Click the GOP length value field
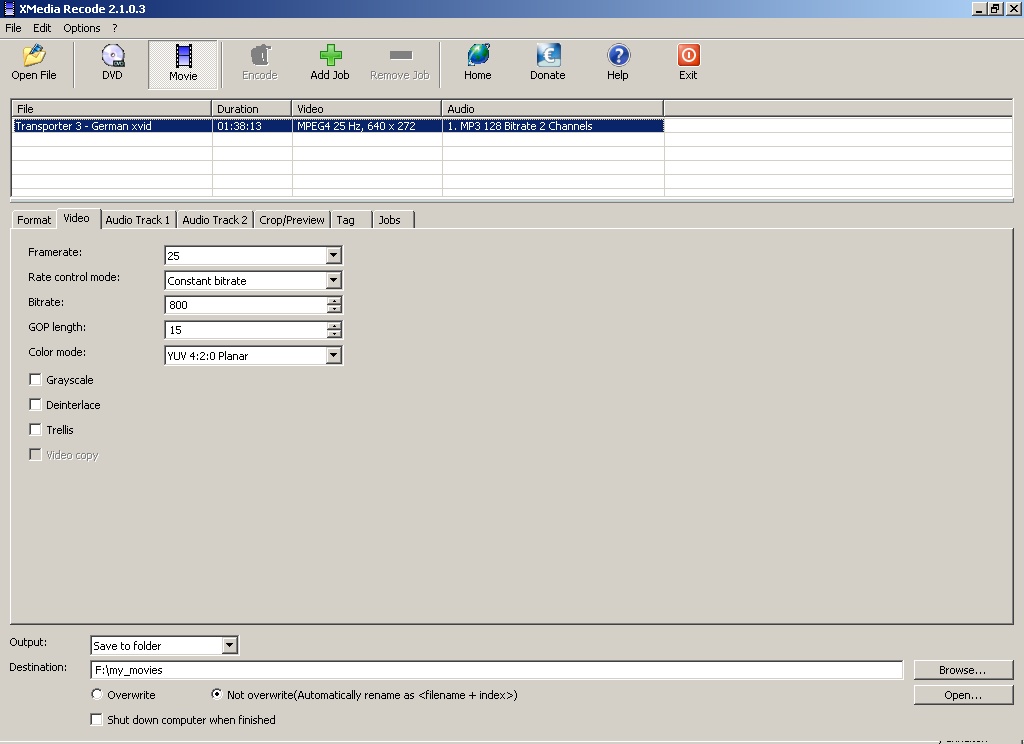 (x=246, y=329)
